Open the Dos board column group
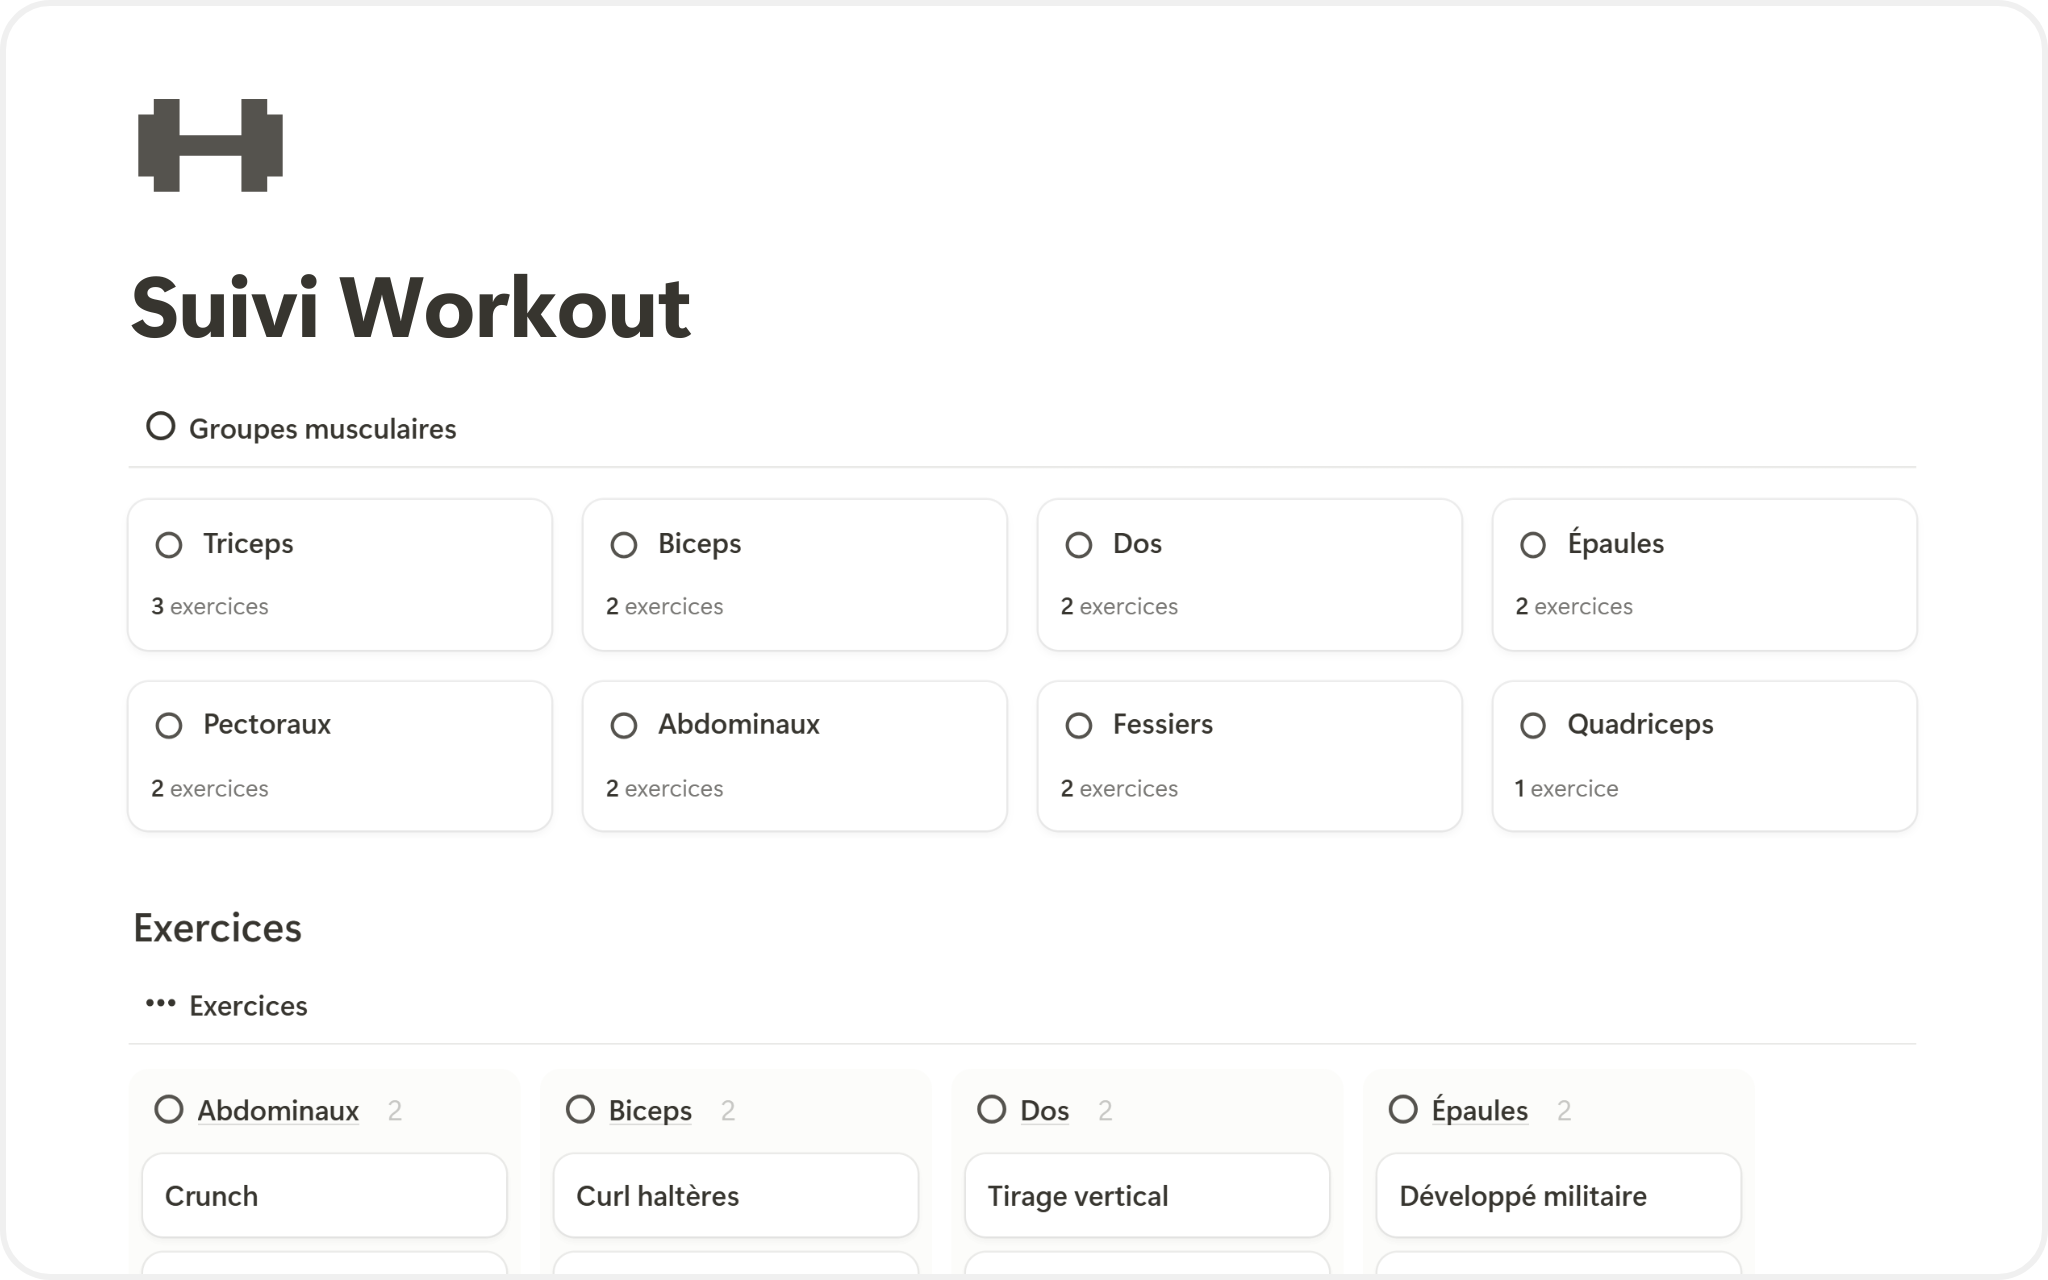Viewport: 2048px width, 1280px height. [x=1044, y=1111]
